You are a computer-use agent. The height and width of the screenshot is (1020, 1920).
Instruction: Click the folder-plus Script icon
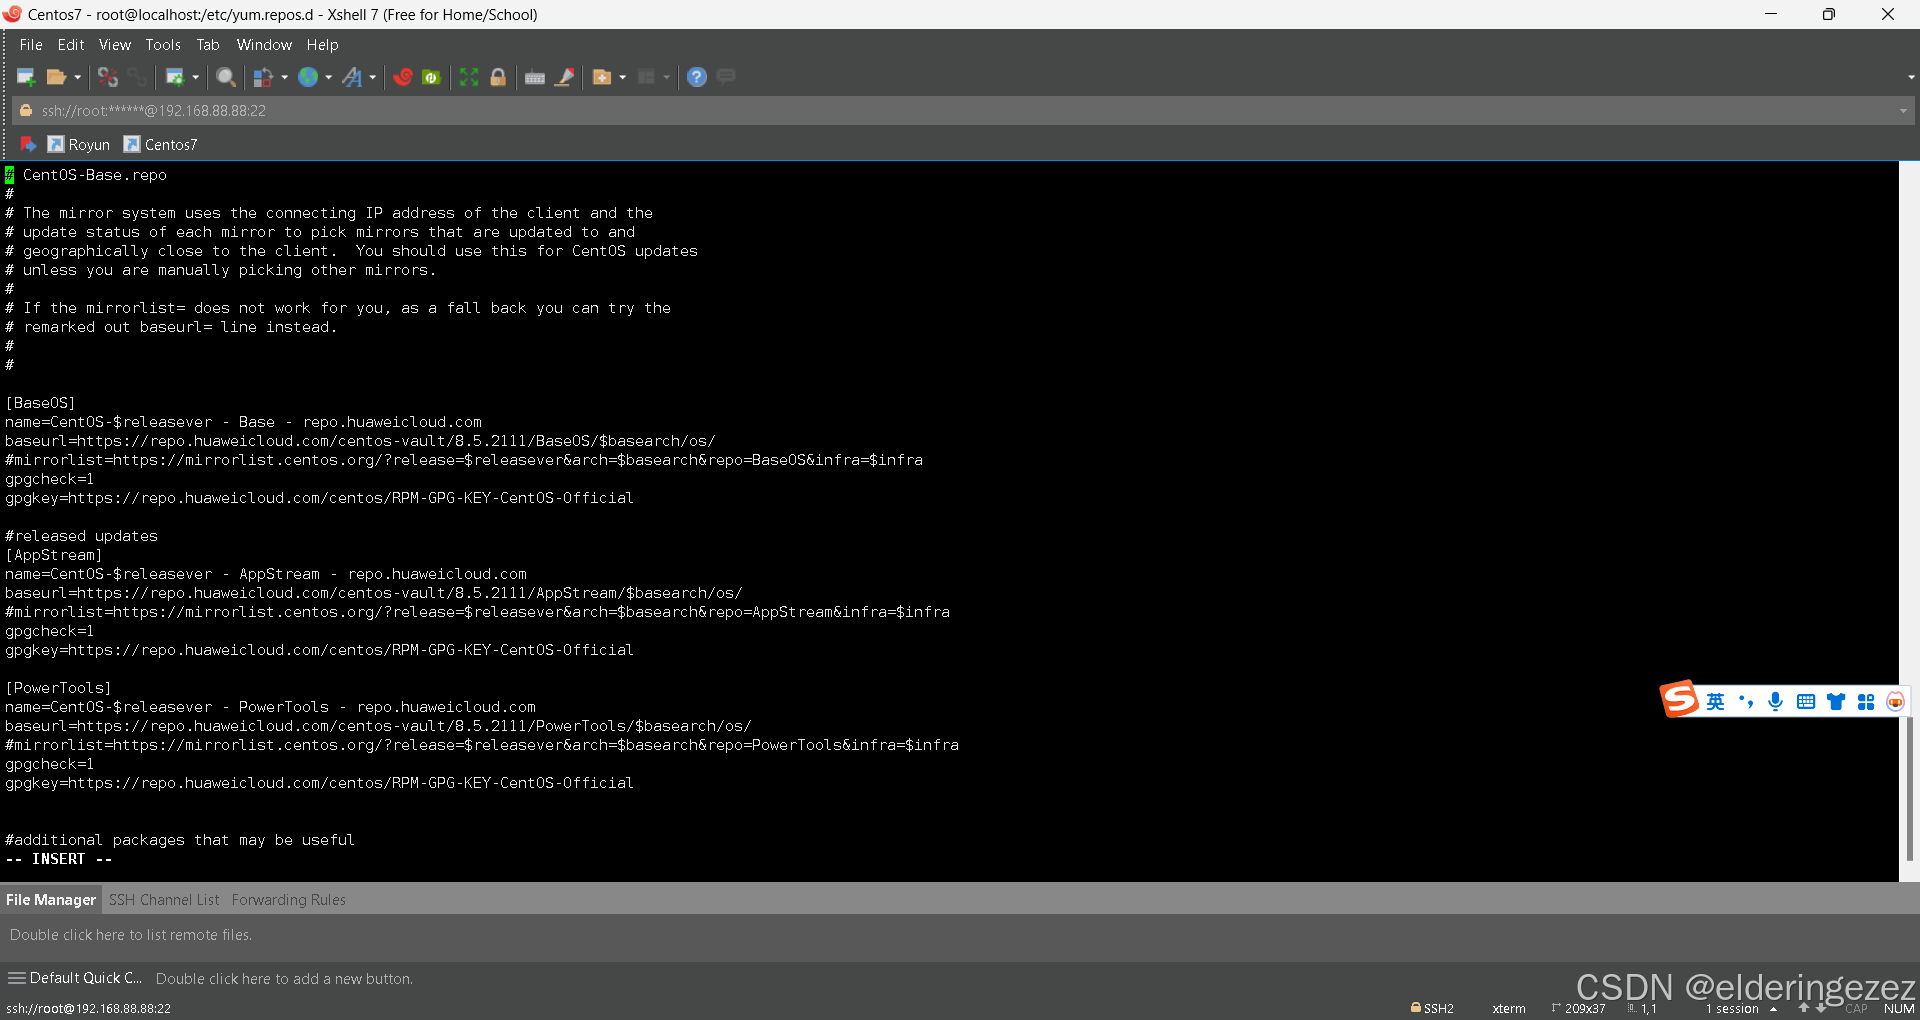pos(602,77)
